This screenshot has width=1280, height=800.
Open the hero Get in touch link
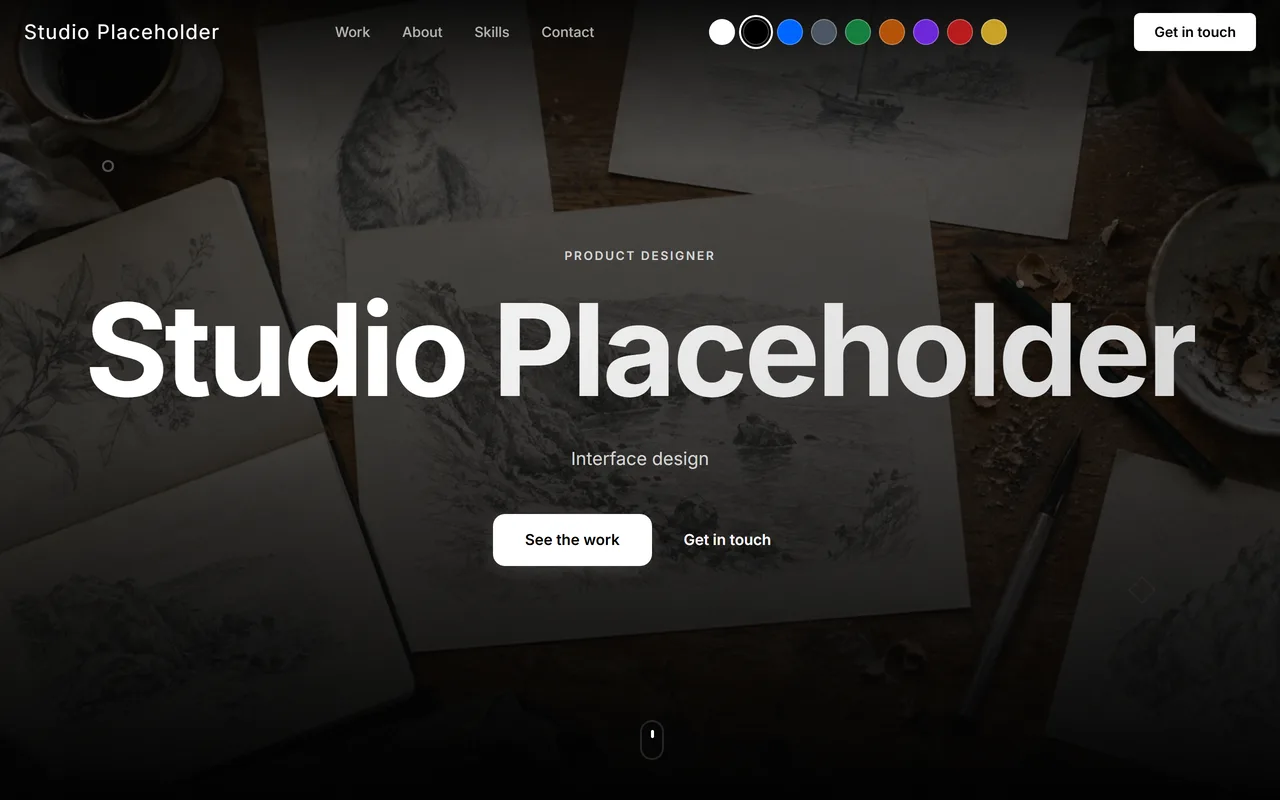click(727, 540)
